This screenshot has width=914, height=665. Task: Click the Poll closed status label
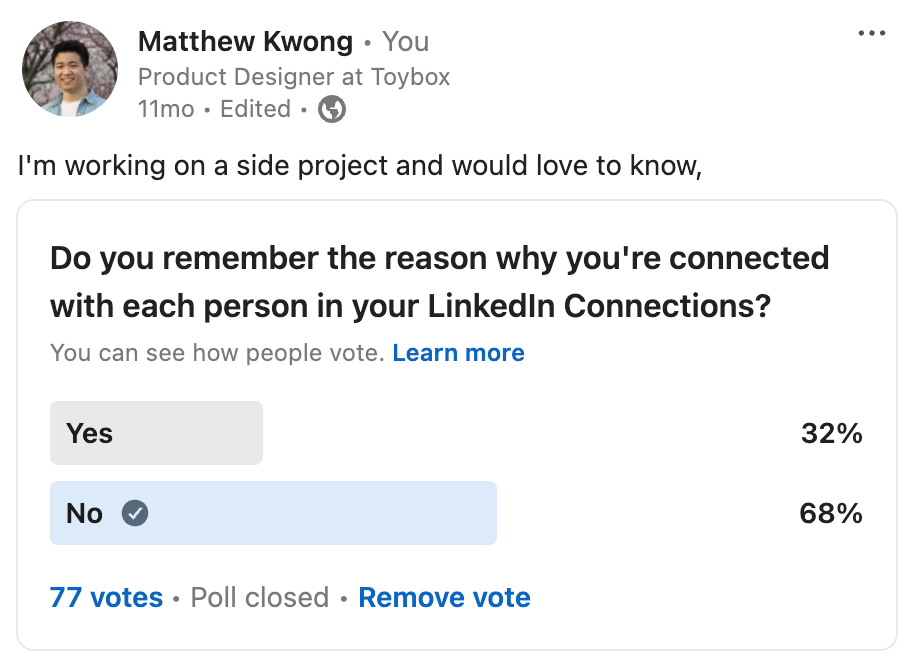pyautogui.click(x=260, y=597)
